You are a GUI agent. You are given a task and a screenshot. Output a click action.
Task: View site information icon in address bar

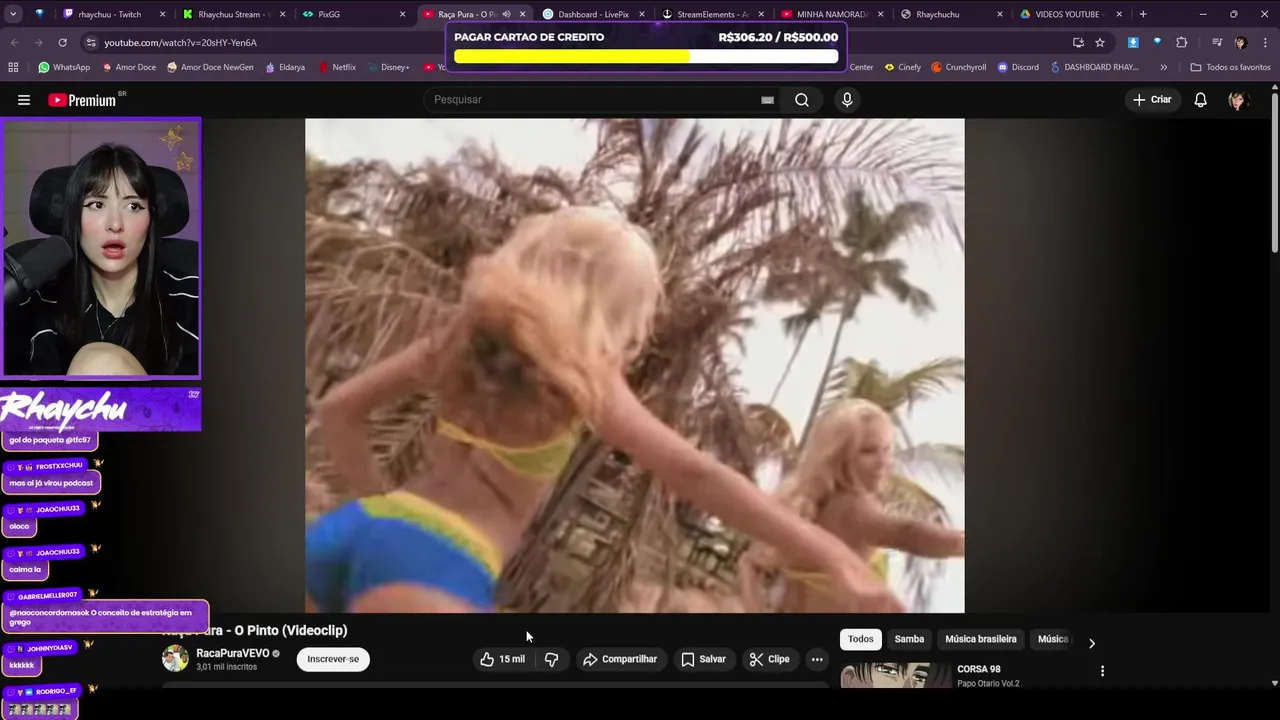91,43
